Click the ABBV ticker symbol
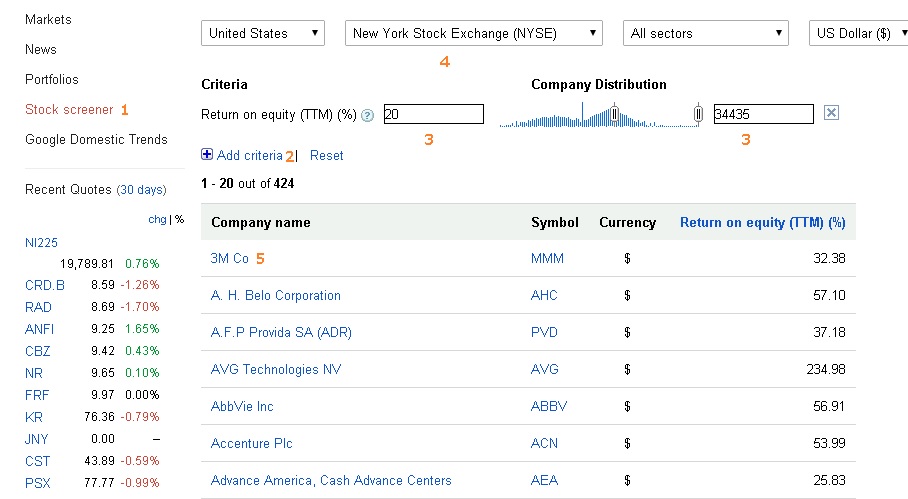Screen dimensions: 908x499 (548, 406)
